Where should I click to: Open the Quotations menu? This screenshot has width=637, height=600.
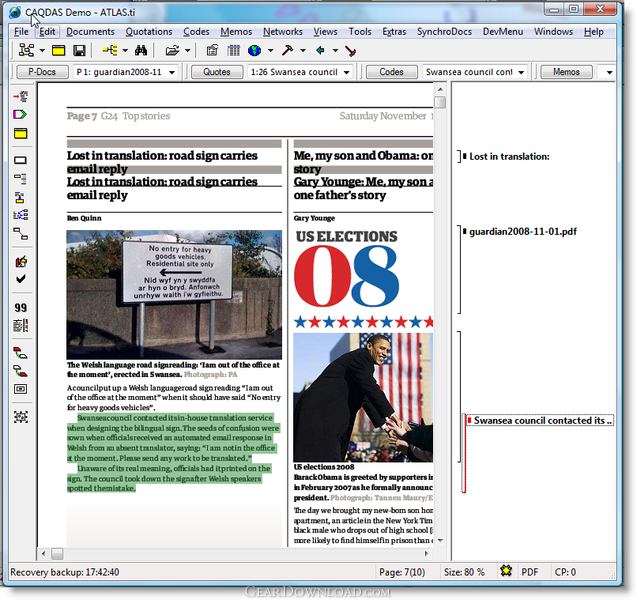[x=149, y=32]
